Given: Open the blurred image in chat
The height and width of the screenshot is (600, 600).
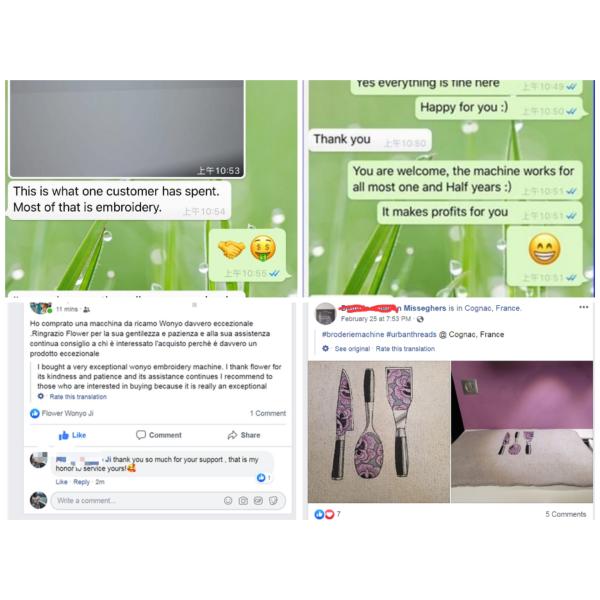Looking at the screenshot, I should 127,129.
